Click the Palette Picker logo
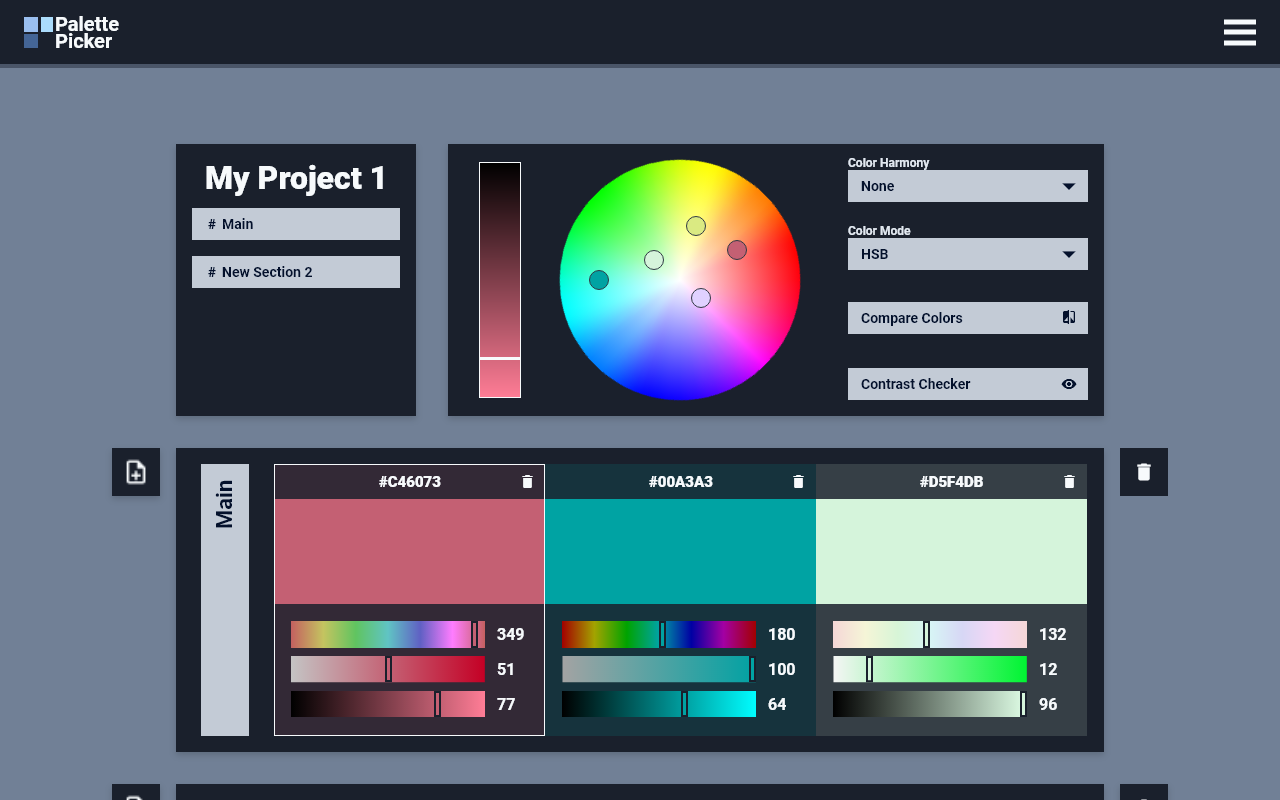Screen dimensions: 1280x800 click(70, 31)
